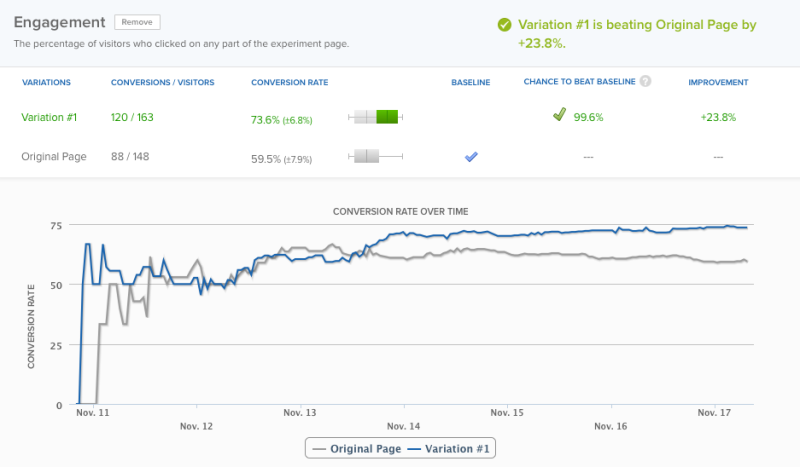Click the +23.8% improvement value
This screenshot has width=800, height=467.
click(718, 117)
